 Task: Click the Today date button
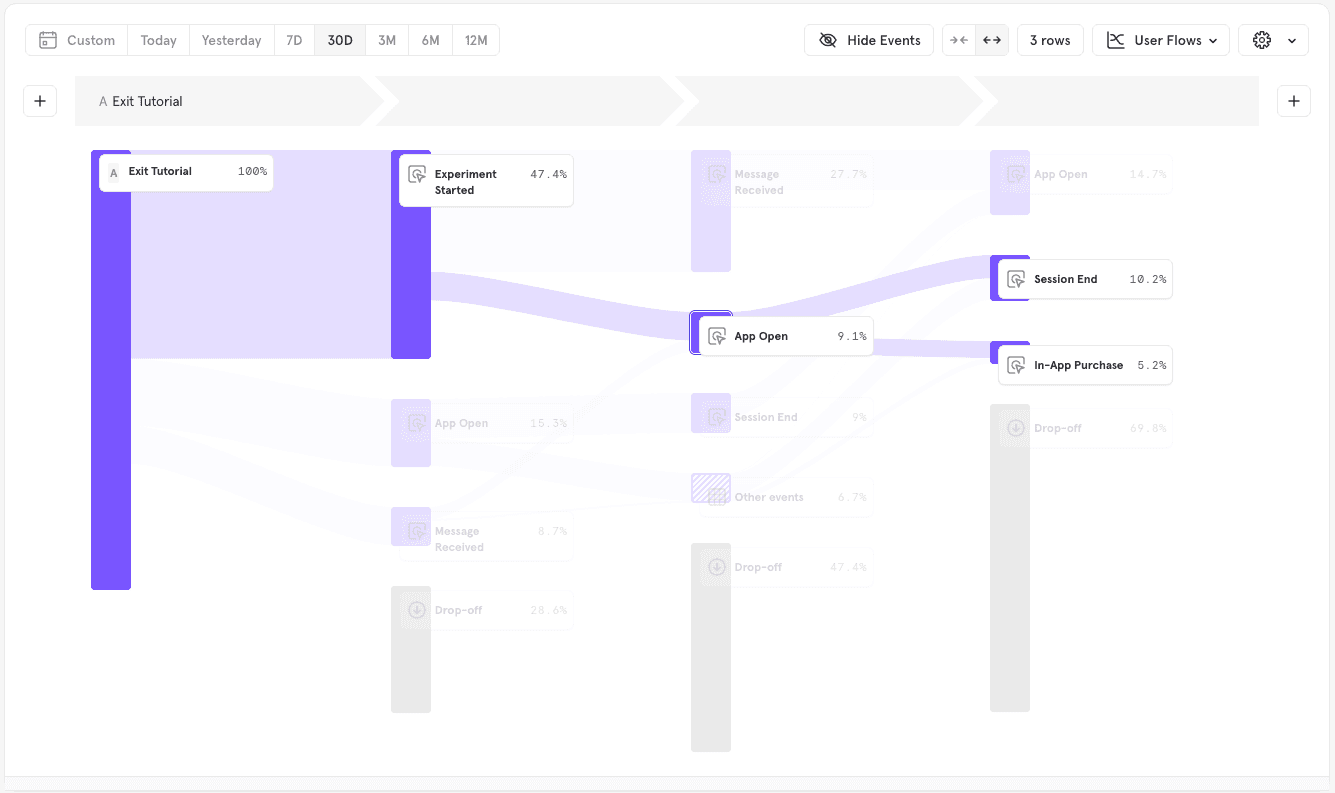(x=158, y=40)
